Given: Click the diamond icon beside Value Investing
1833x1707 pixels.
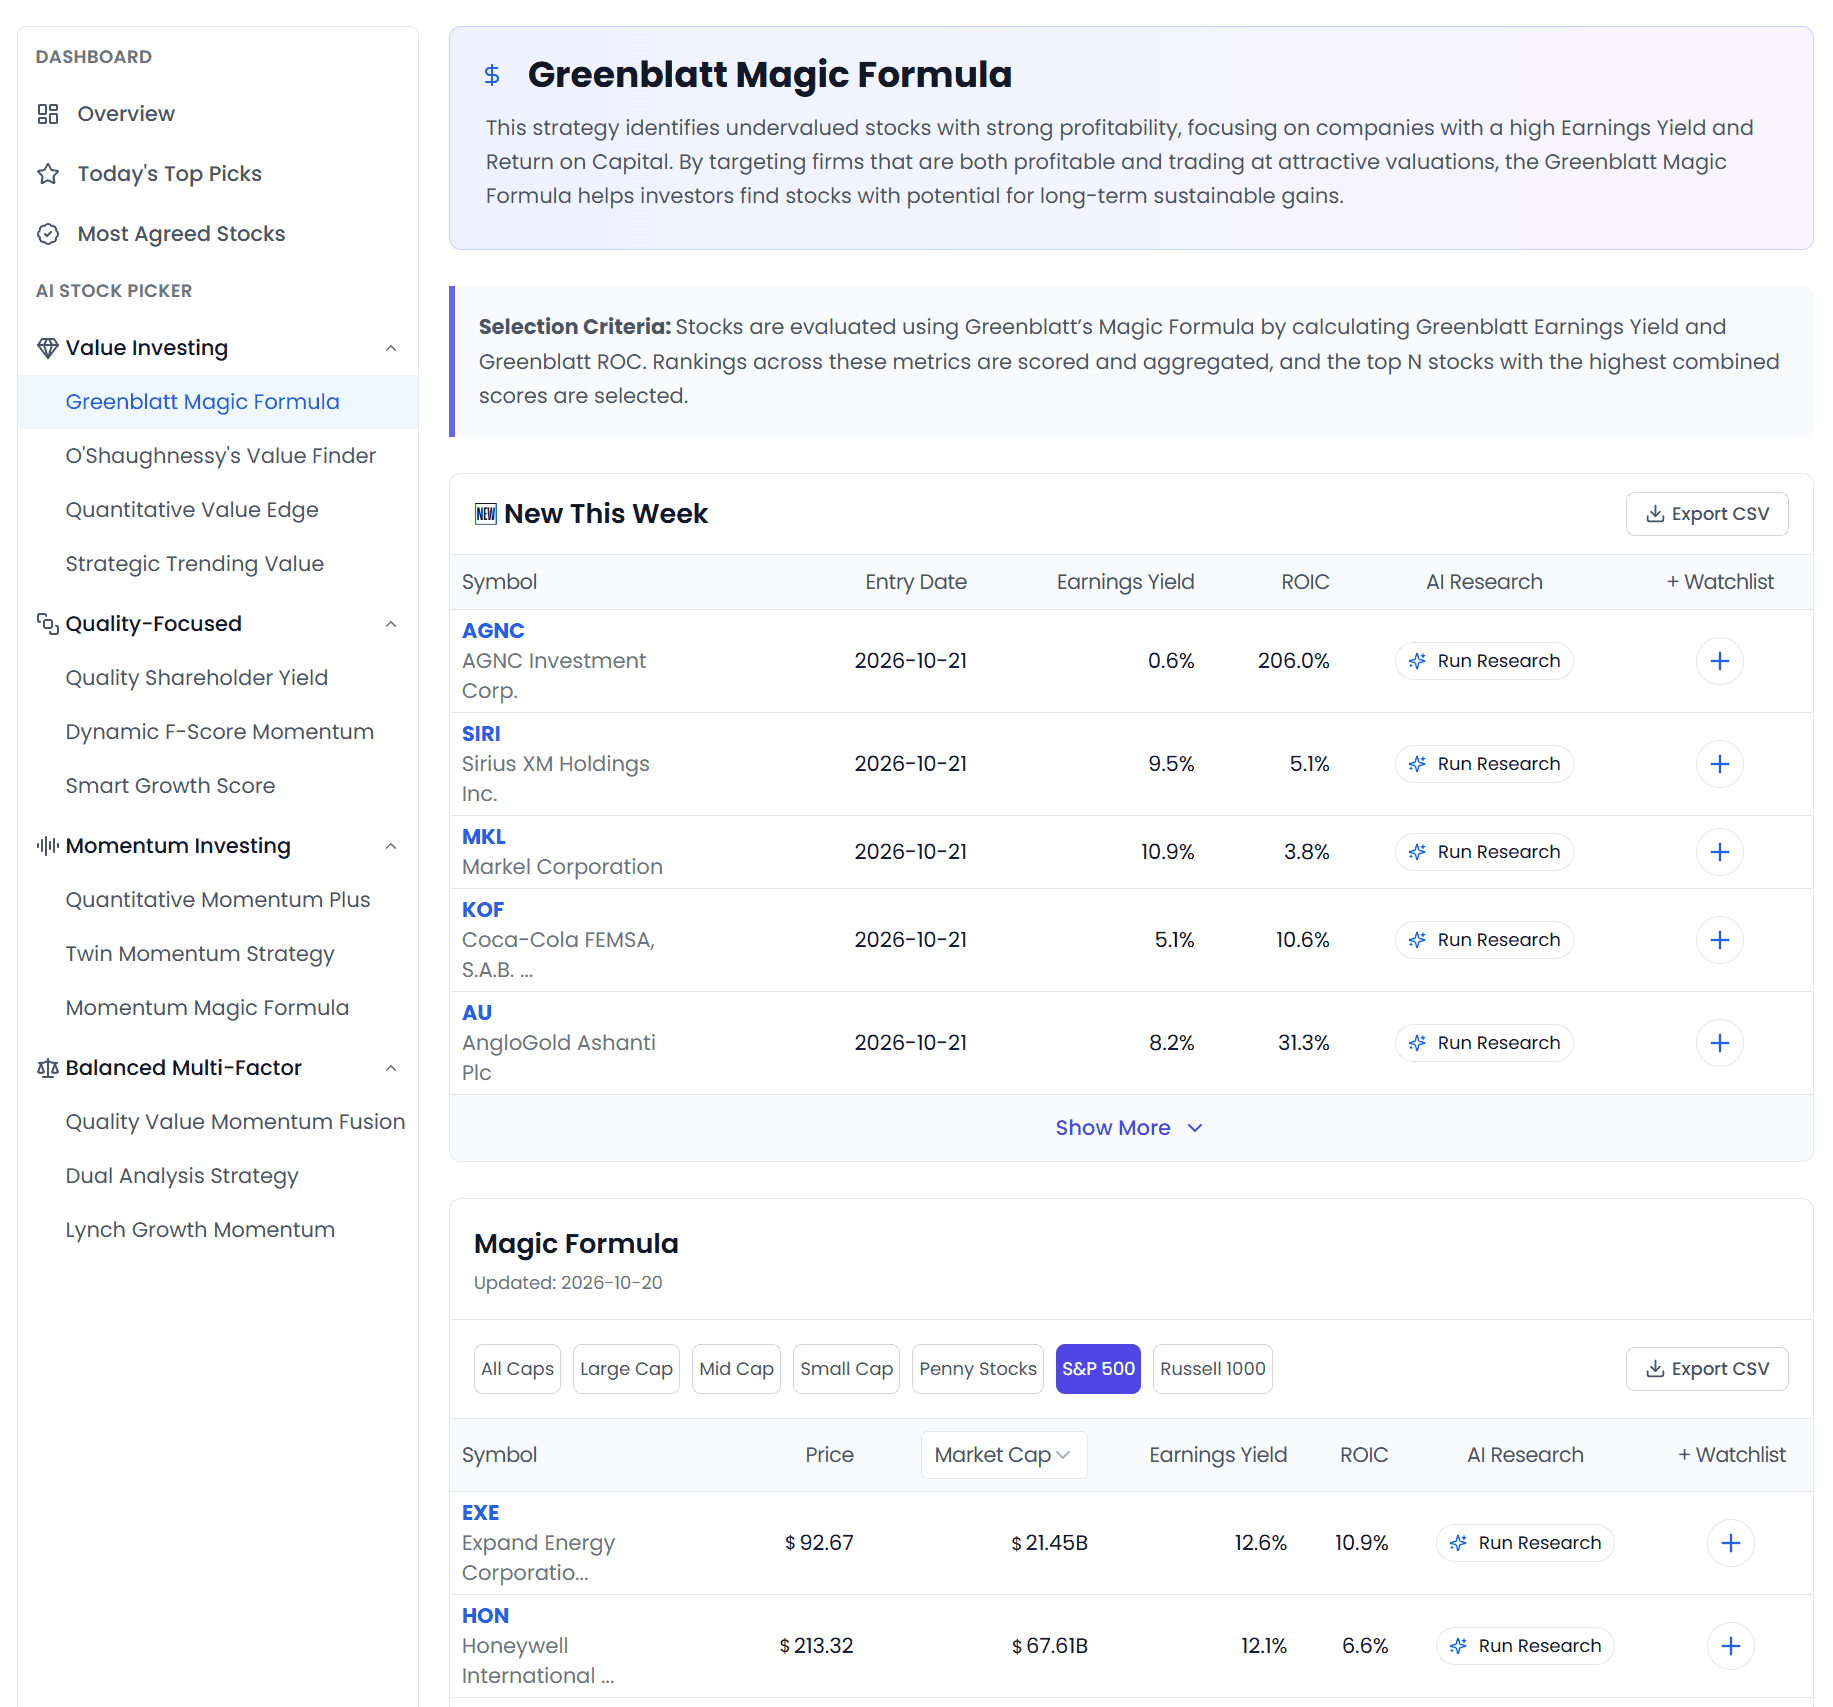Looking at the screenshot, I should pyautogui.click(x=47, y=348).
